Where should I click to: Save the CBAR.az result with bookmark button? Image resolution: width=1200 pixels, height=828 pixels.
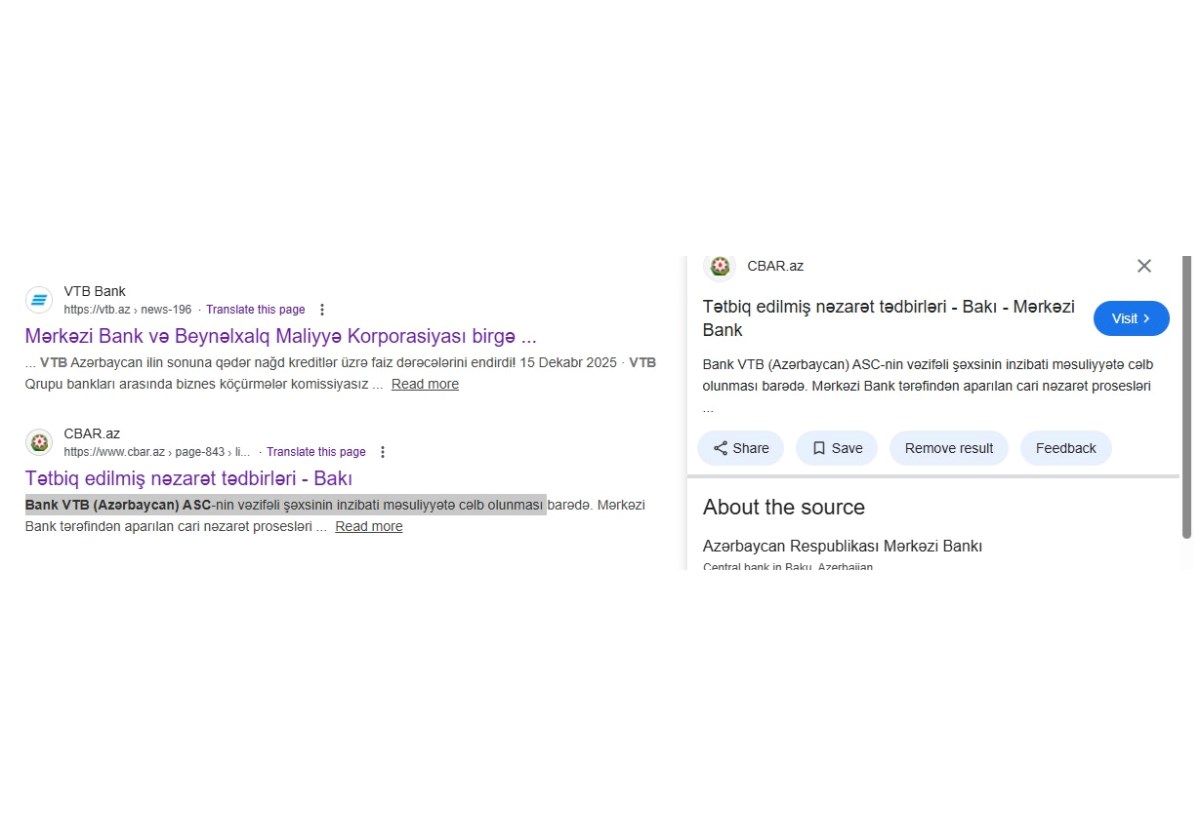click(836, 448)
